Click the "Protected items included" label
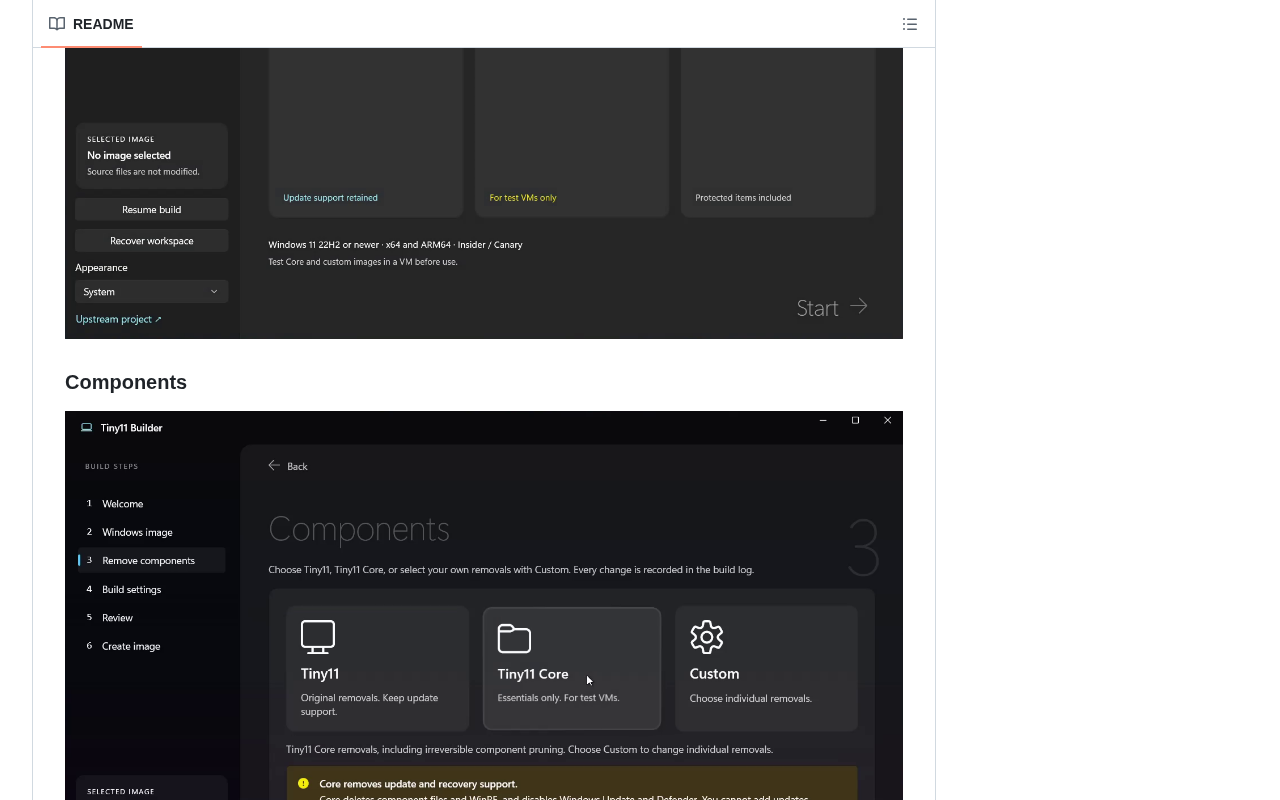This screenshot has width=1280, height=800. click(x=743, y=198)
